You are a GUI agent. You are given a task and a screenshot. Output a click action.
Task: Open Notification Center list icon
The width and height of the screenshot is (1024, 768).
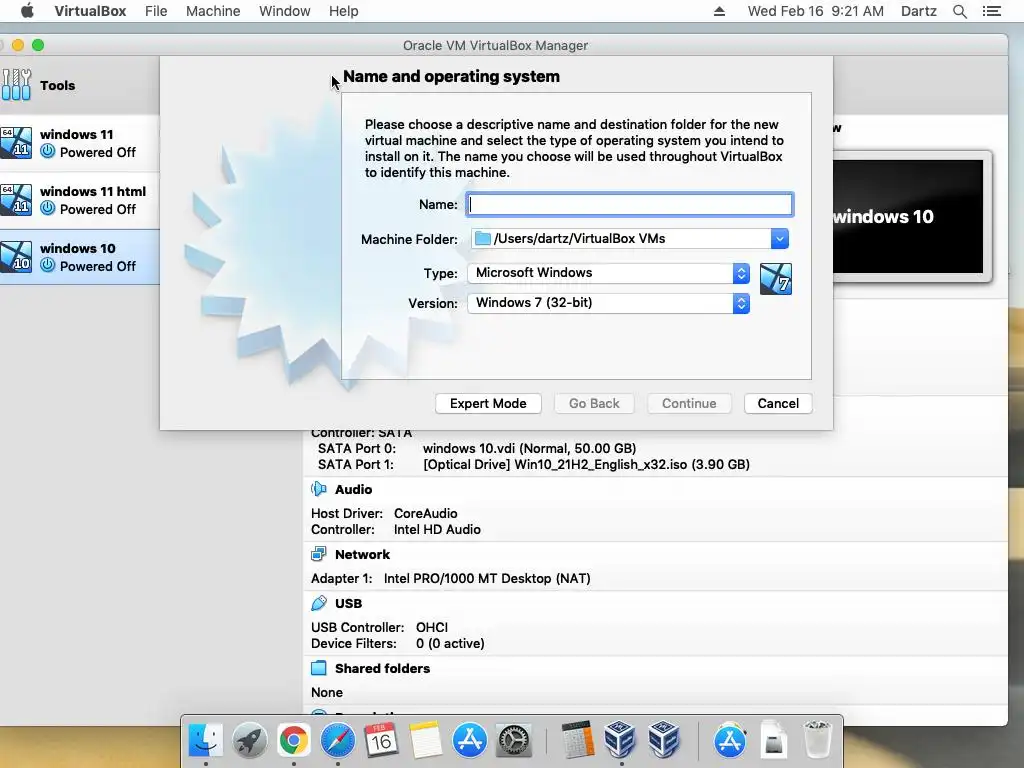pyautogui.click(x=991, y=11)
